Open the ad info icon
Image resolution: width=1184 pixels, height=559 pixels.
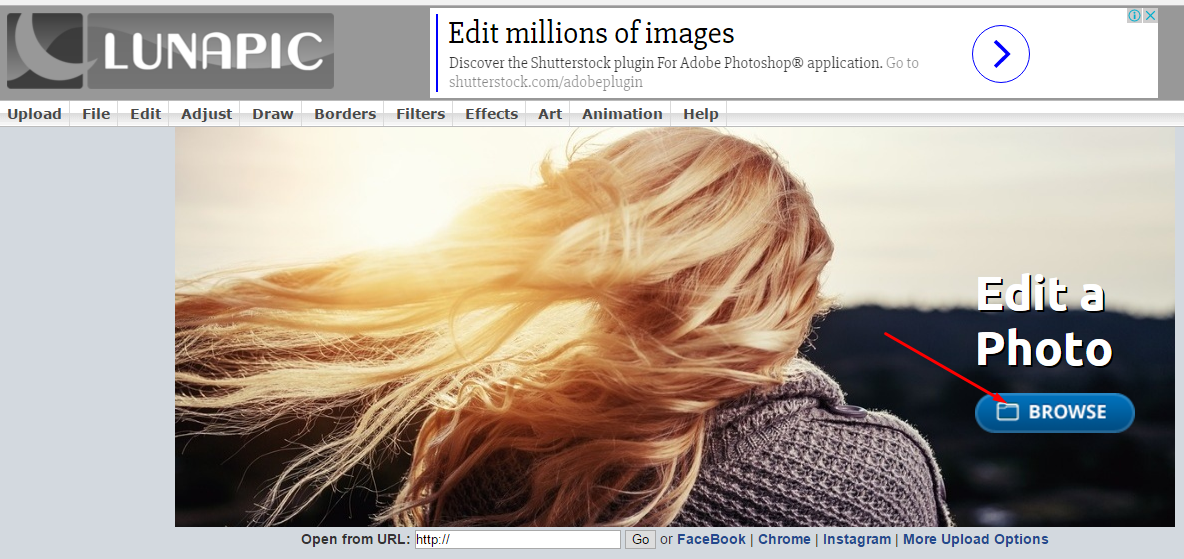tap(1134, 15)
